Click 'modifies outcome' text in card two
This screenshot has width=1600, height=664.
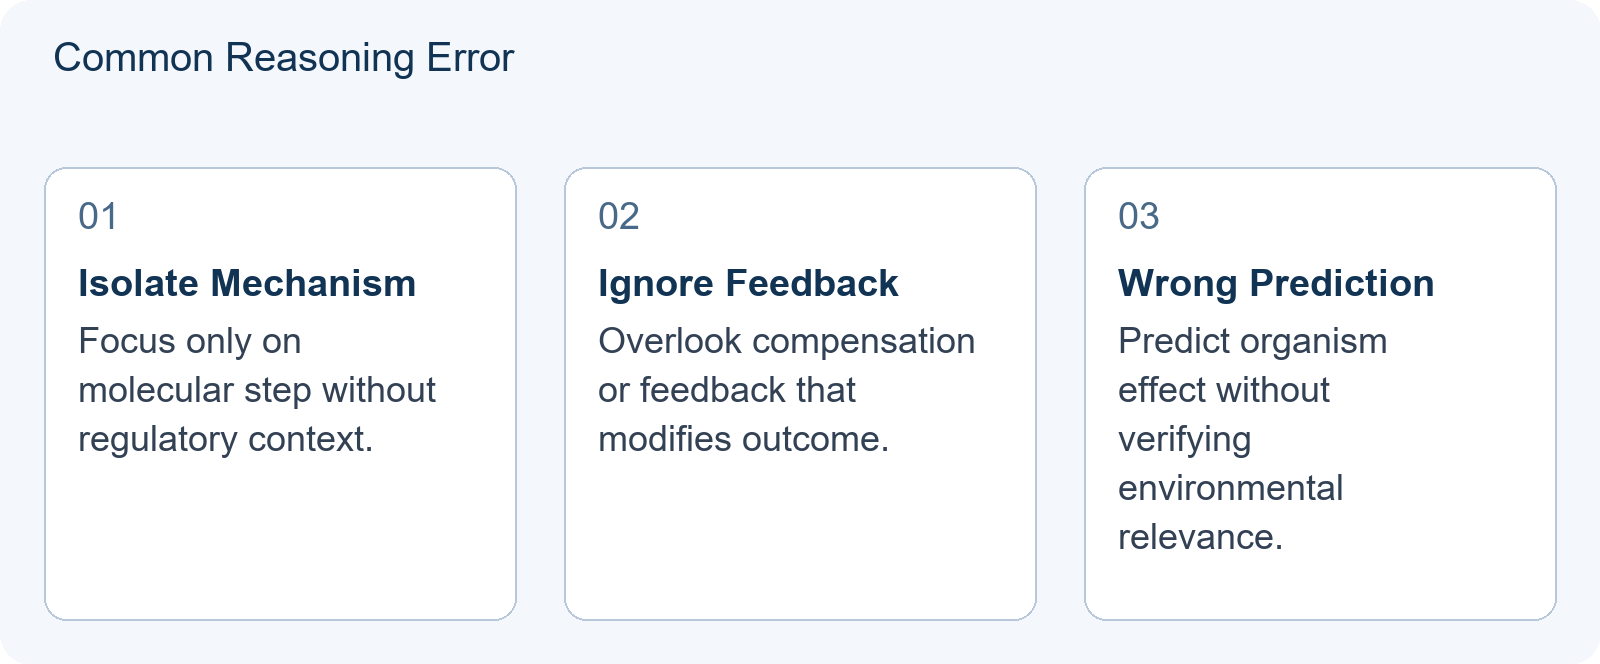743,440
